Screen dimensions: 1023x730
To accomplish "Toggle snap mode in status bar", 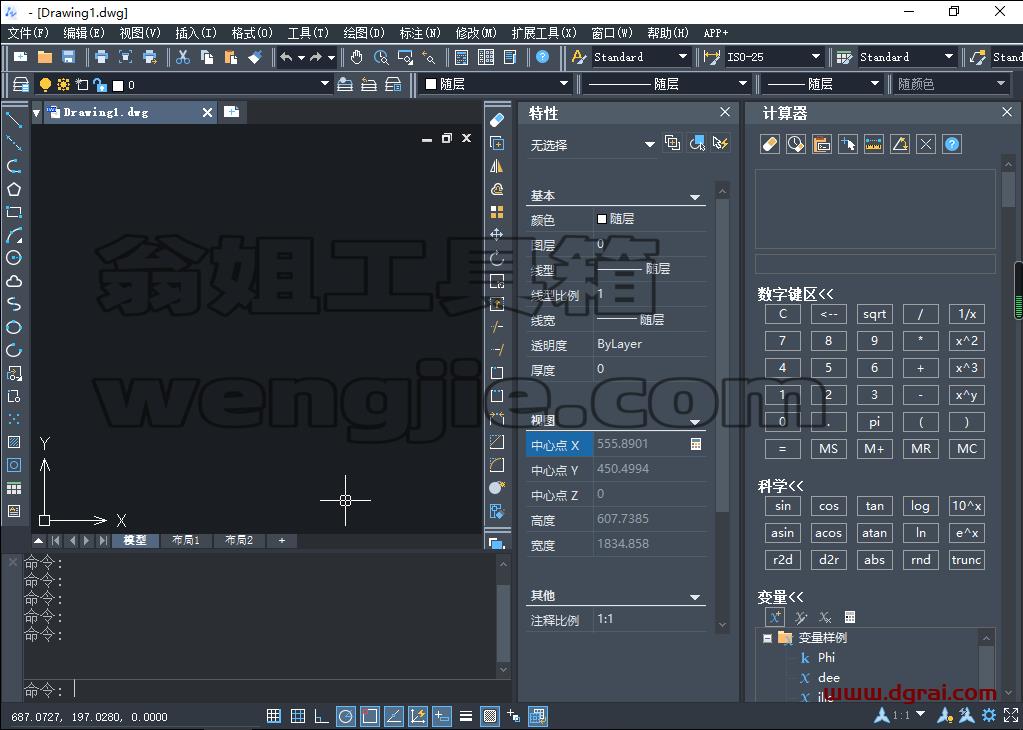I will (274, 716).
